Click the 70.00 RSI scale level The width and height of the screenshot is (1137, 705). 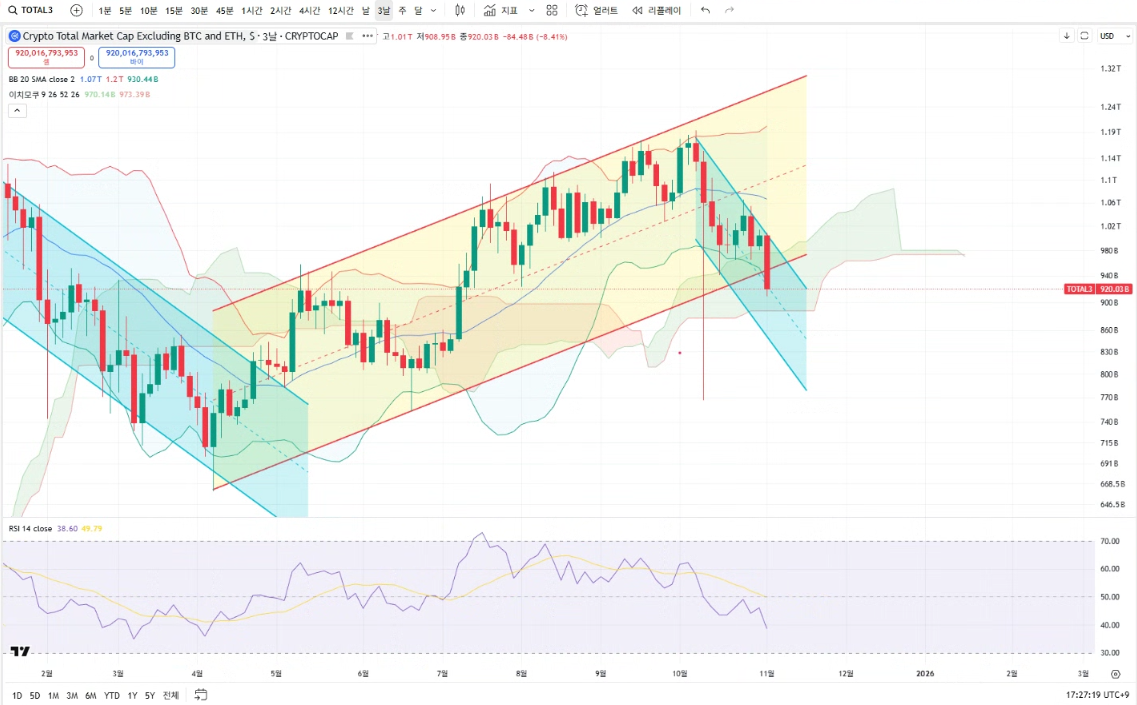[1110, 541]
